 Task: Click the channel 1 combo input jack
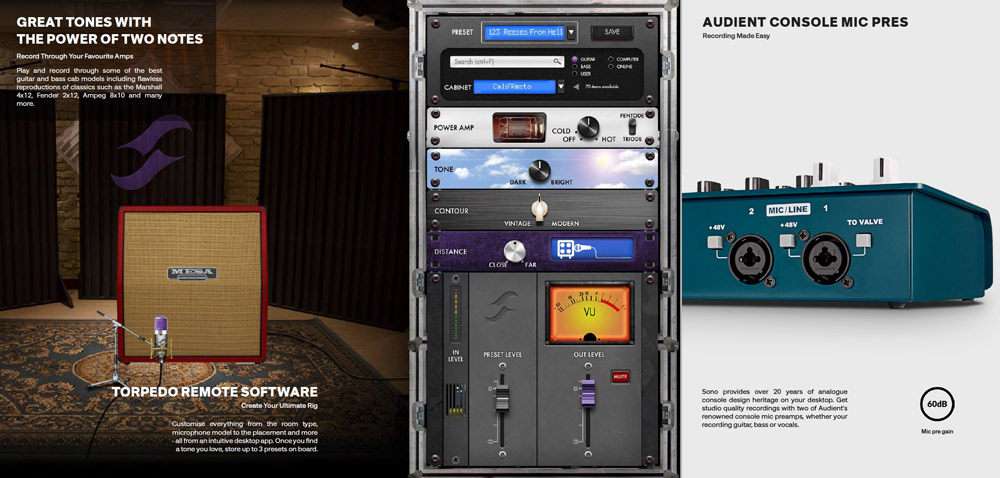(825, 258)
